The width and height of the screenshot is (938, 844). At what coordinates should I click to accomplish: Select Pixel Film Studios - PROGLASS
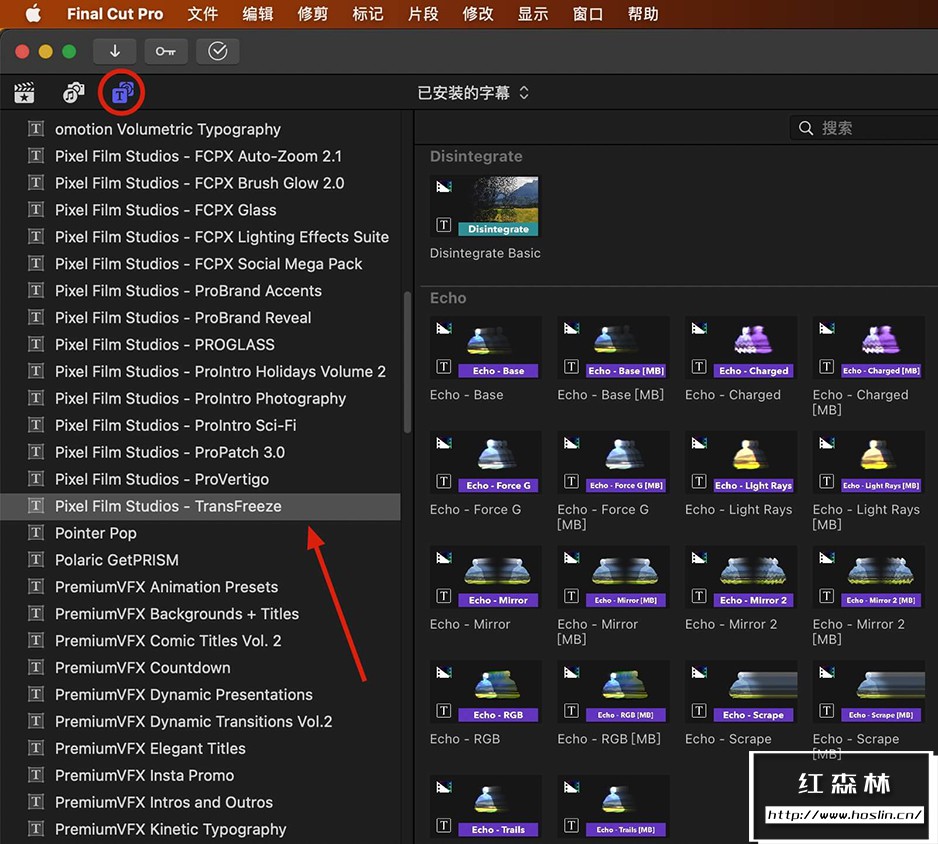200,345
